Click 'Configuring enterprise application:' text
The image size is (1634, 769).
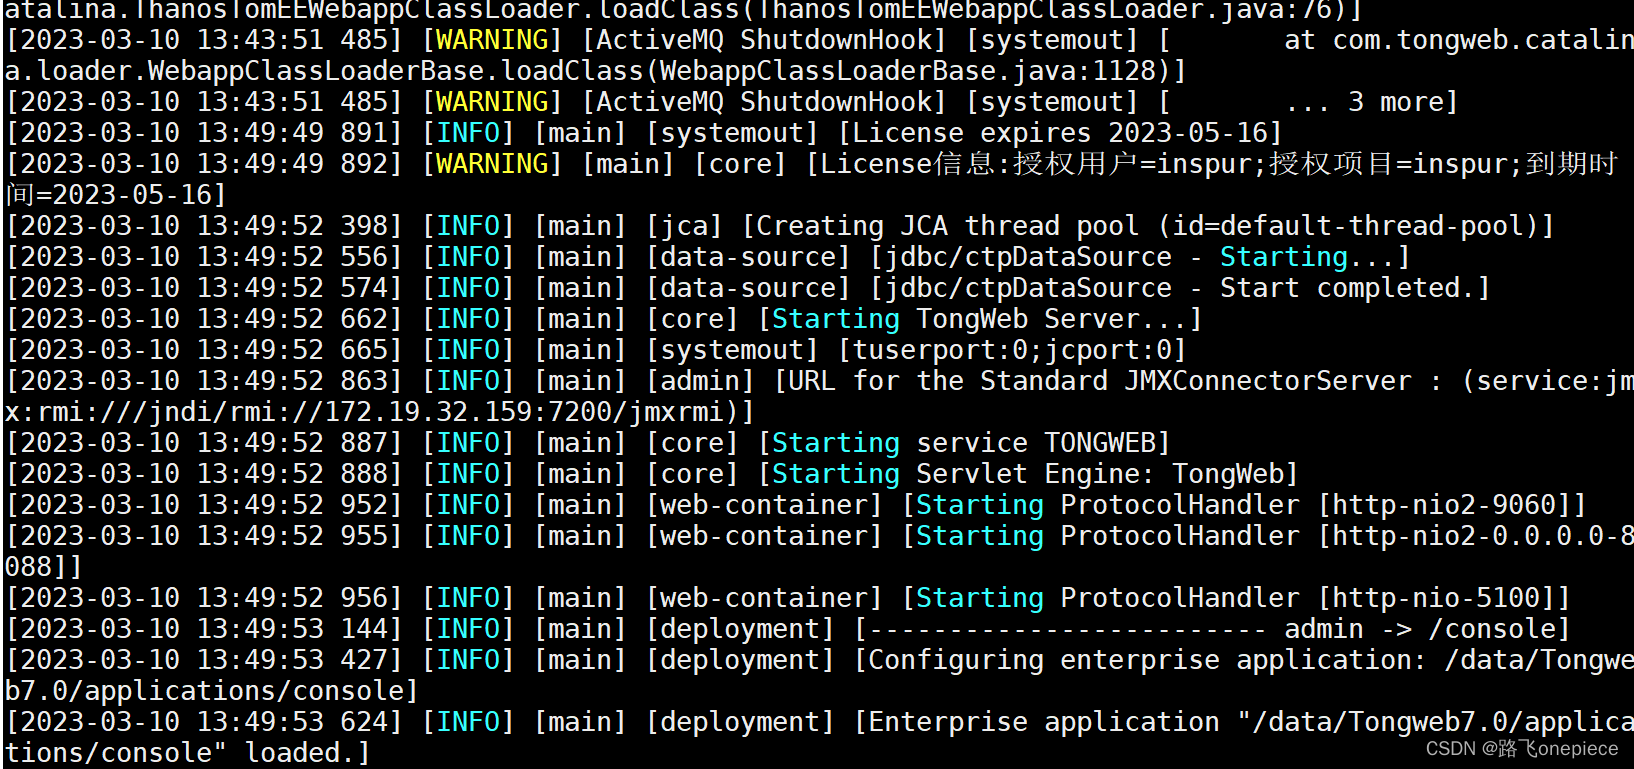coord(1147,660)
